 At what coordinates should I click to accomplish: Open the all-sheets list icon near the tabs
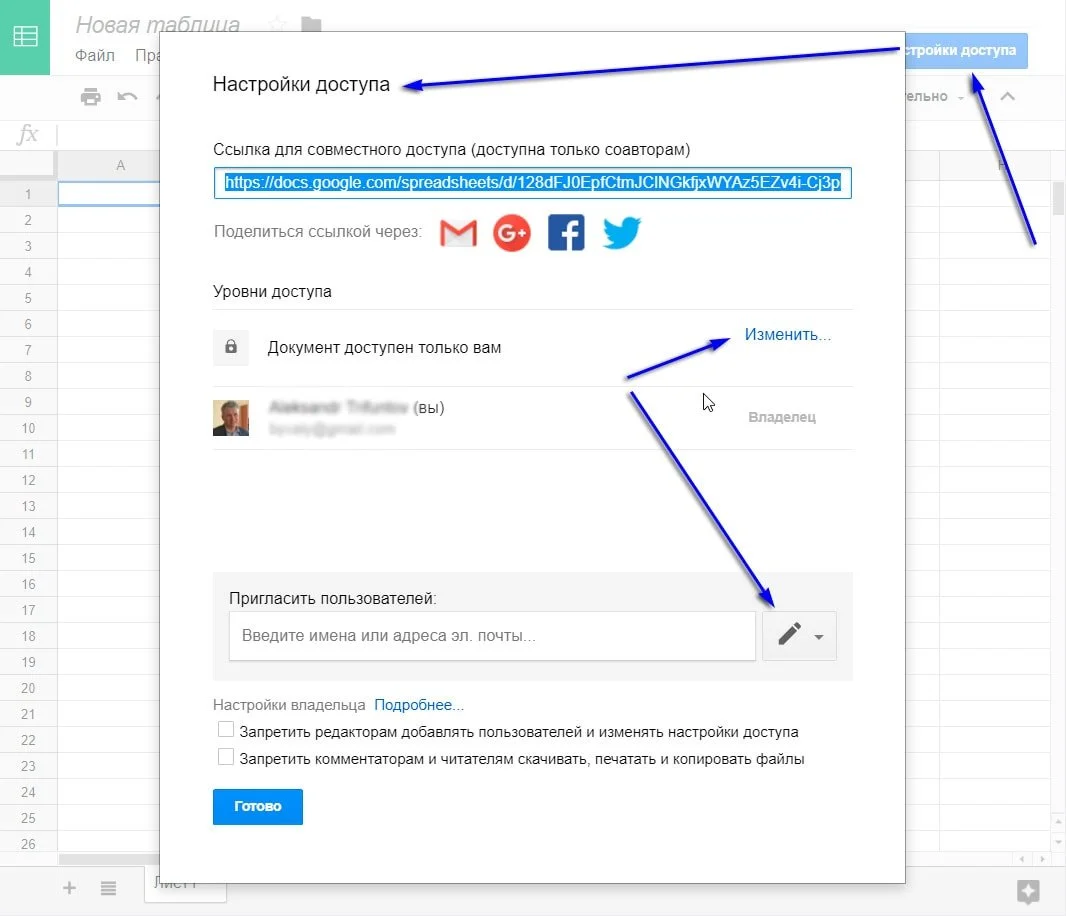(x=109, y=887)
